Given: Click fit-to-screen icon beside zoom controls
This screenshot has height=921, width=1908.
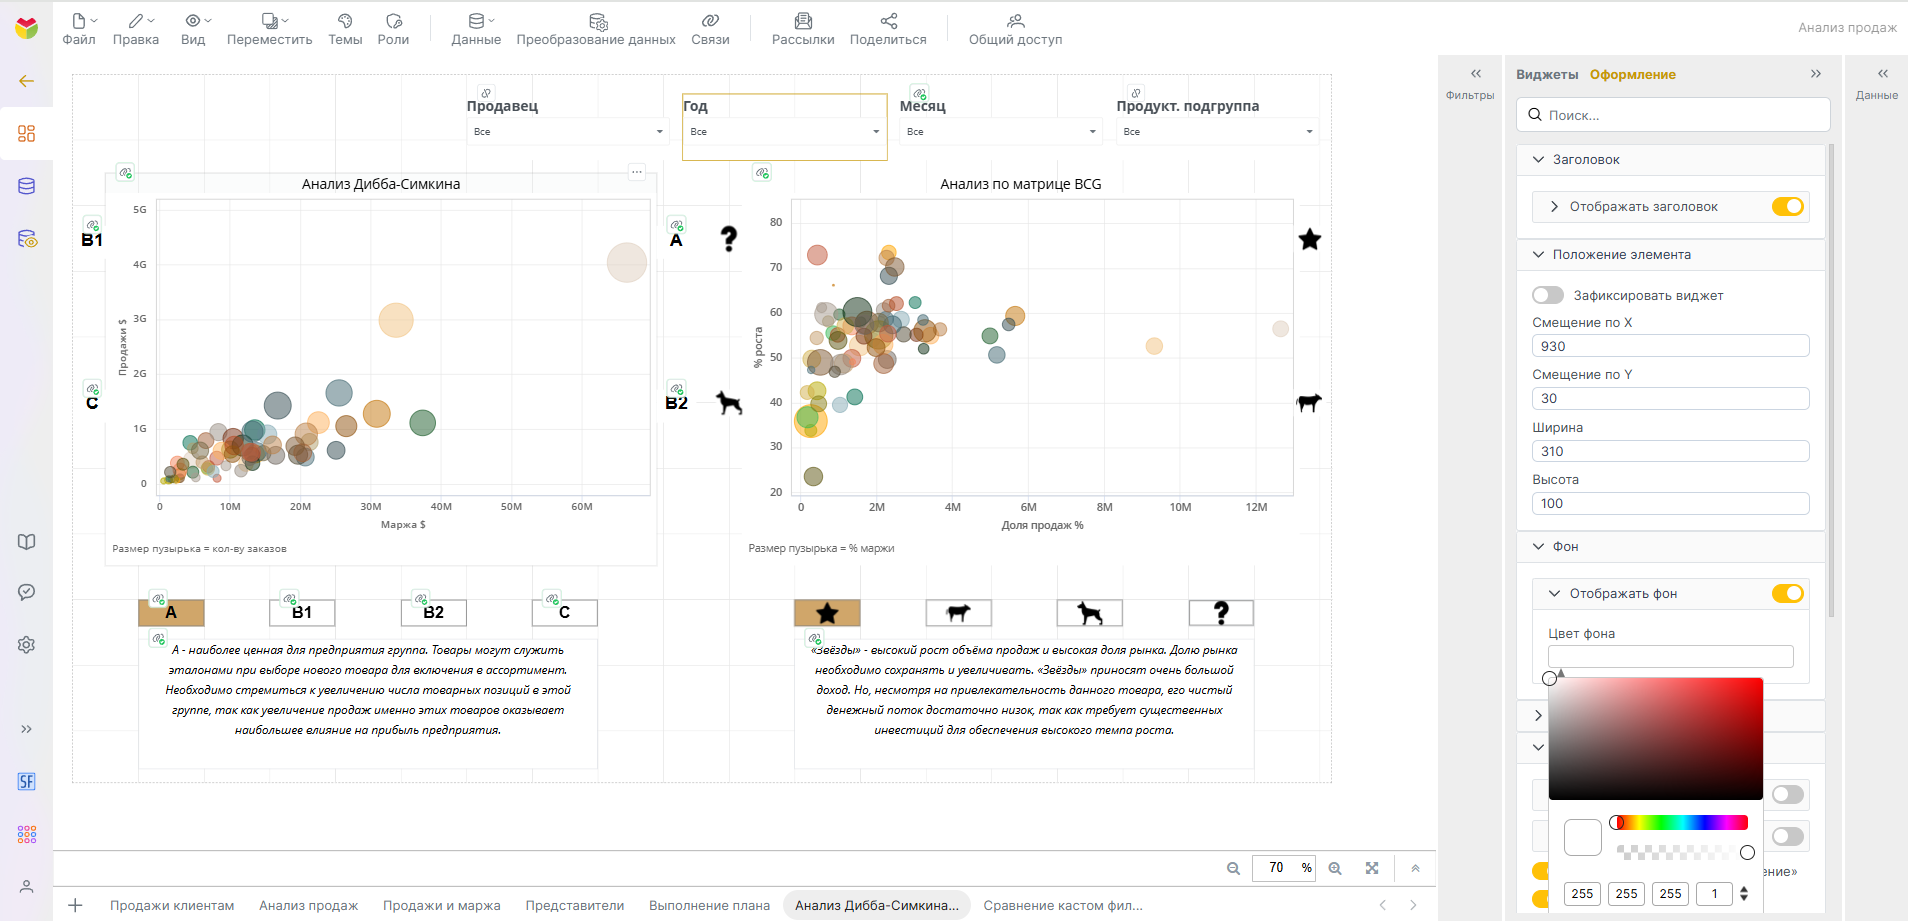Looking at the screenshot, I should click(1372, 868).
